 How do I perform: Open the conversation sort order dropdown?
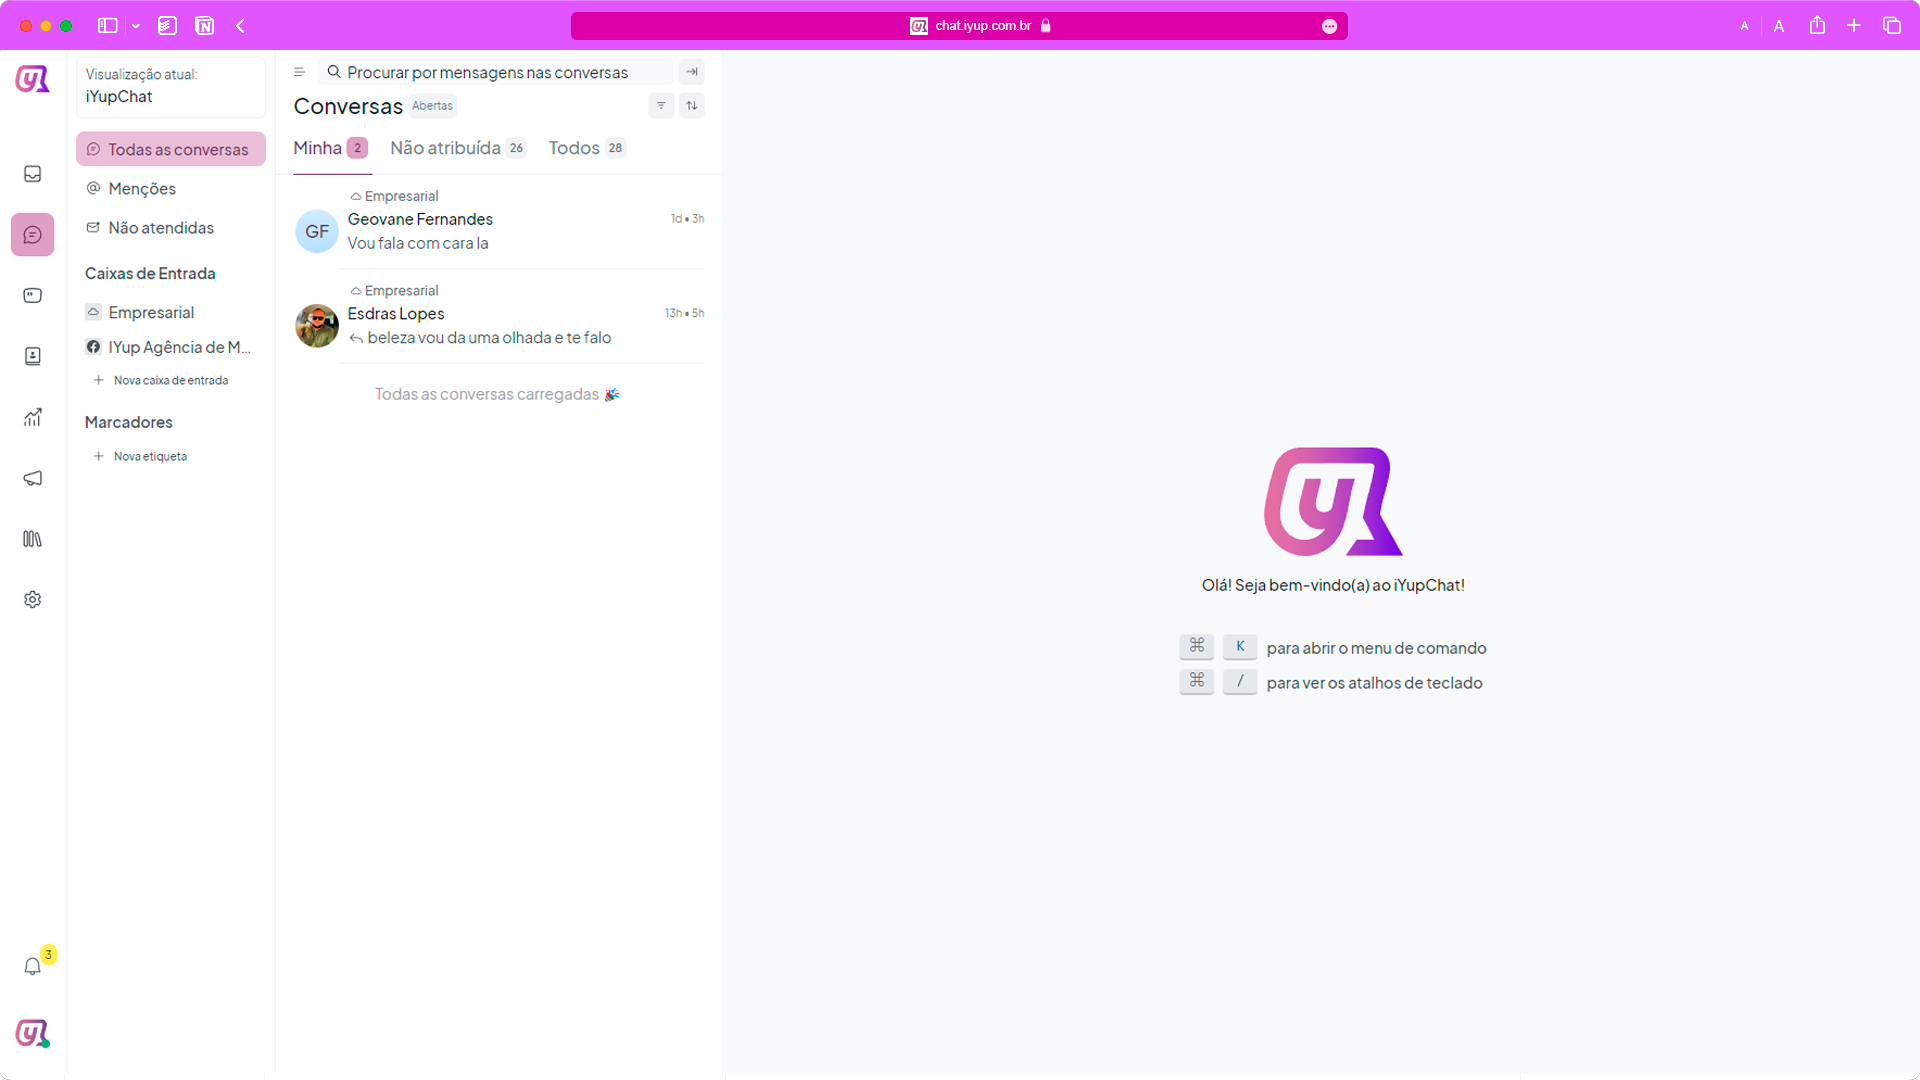point(692,106)
